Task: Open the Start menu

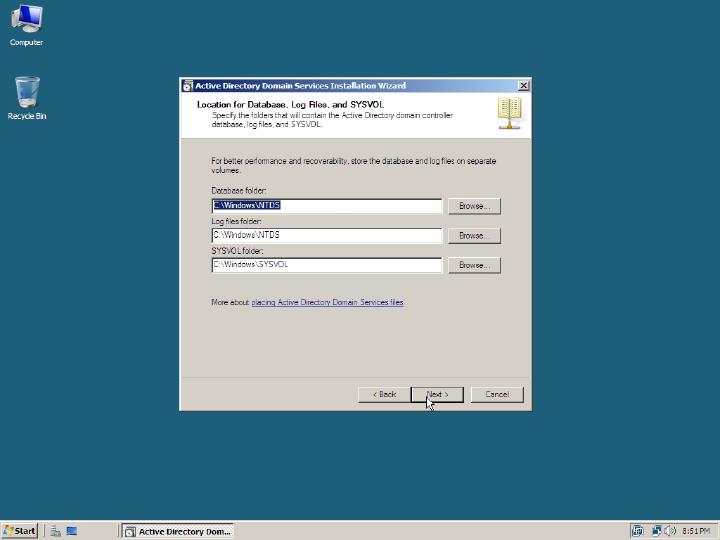Action: click(19, 531)
